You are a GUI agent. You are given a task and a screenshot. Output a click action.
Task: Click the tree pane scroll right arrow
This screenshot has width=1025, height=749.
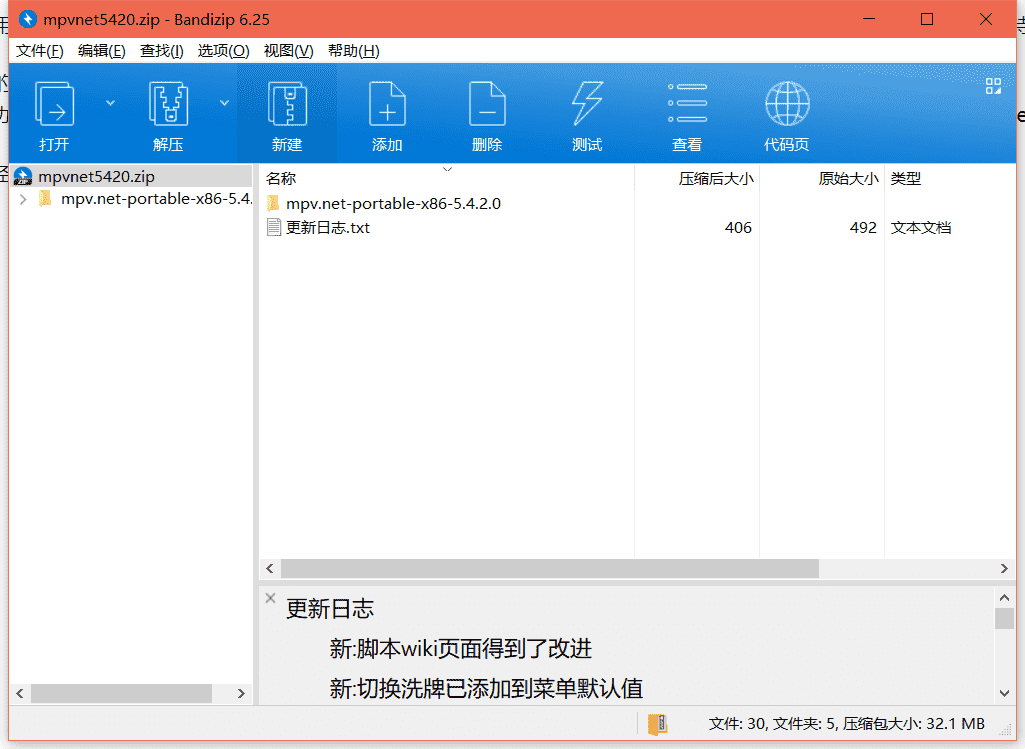tap(241, 693)
